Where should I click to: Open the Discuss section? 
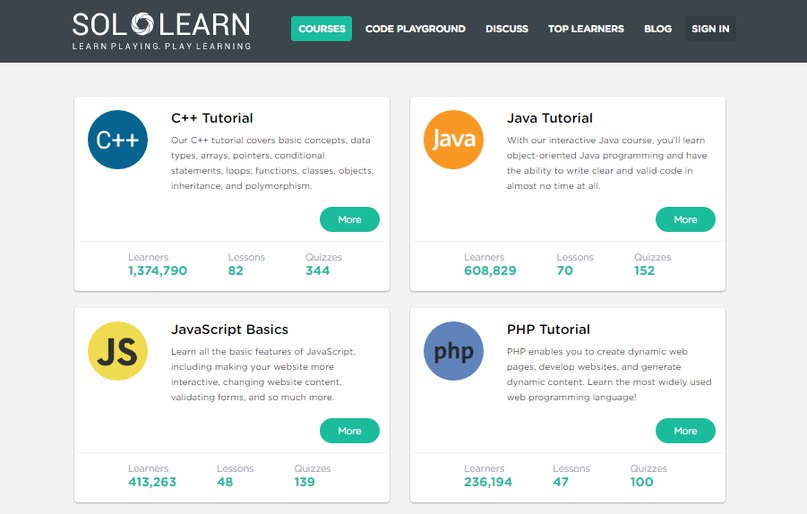(507, 29)
